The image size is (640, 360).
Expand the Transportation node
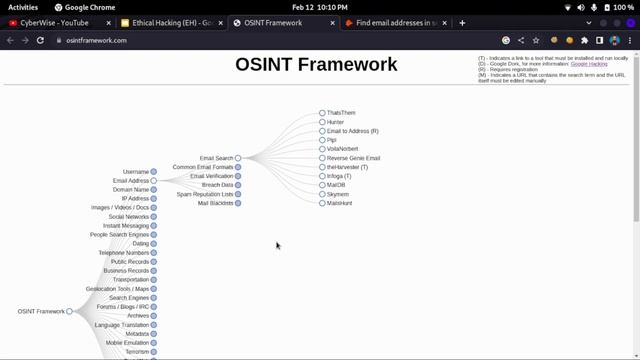(x=153, y=280)
